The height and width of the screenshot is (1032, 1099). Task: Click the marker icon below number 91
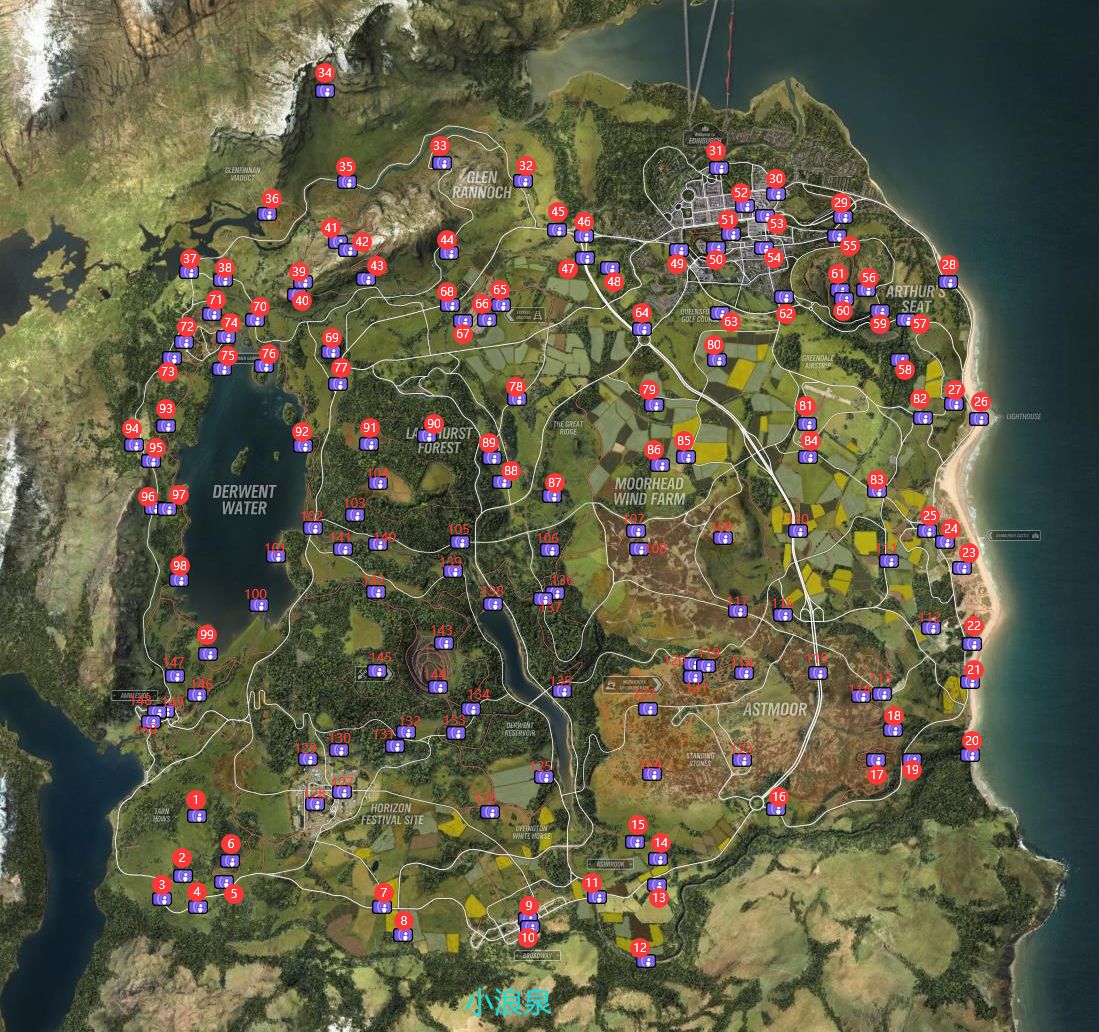[369, 444]
